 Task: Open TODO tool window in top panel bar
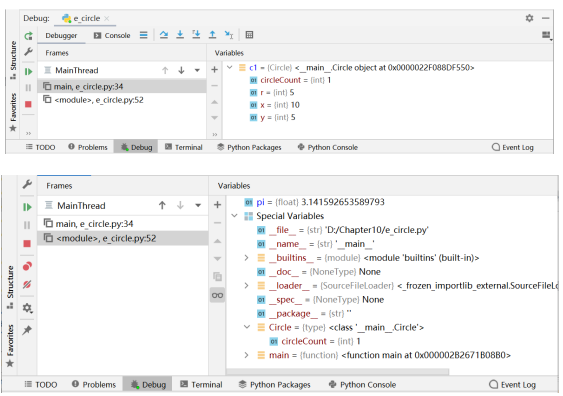pyautogui.click(x=41, y=147)
